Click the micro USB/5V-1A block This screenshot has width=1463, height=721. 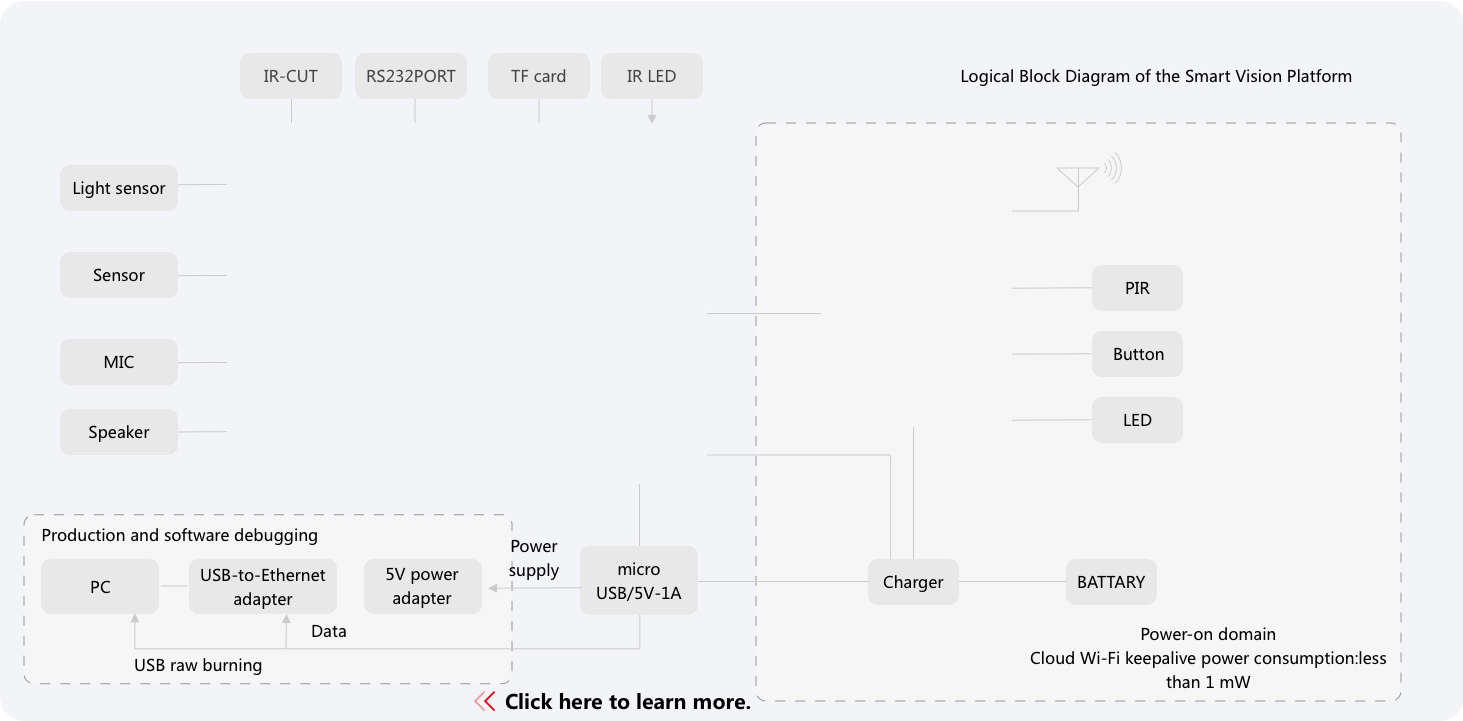(x=638, y=581)
